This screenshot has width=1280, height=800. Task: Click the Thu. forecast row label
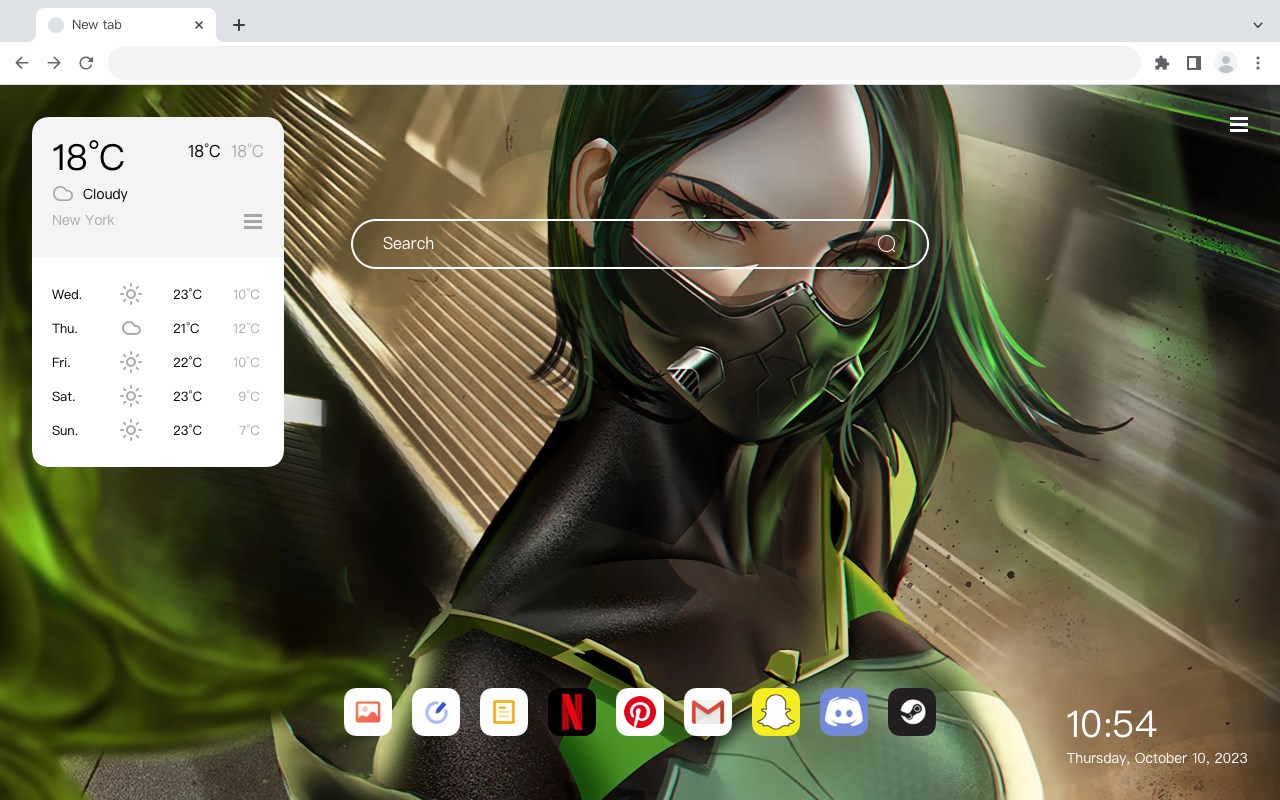coord(65,328)
